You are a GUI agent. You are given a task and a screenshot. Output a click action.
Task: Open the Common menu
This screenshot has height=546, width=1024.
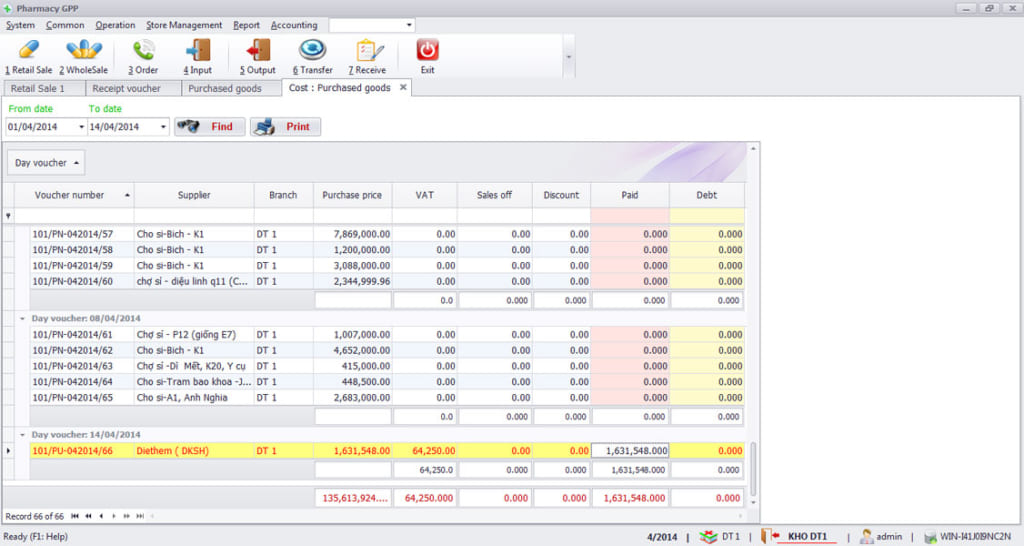point(65,25)
